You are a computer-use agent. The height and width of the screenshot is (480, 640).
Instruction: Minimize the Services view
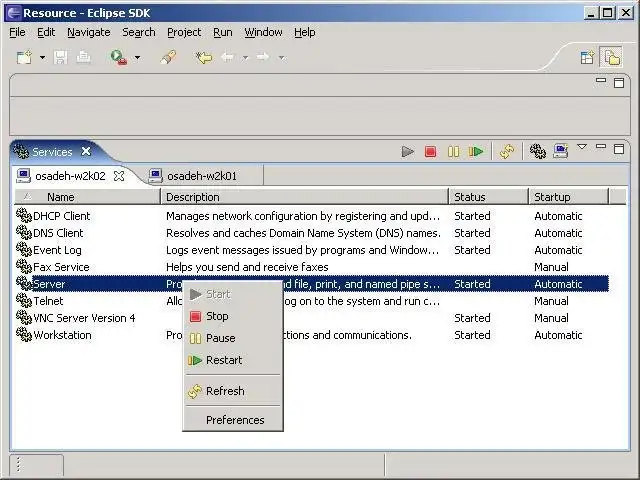pyautogui.click(x=601, y=146)
